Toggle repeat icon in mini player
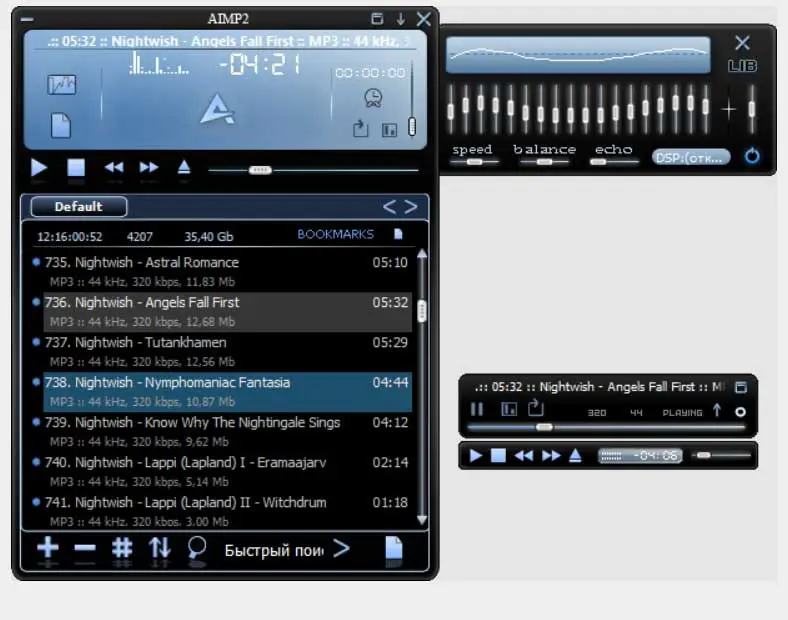This screenshot has height=620, width=788. [536, 408]
